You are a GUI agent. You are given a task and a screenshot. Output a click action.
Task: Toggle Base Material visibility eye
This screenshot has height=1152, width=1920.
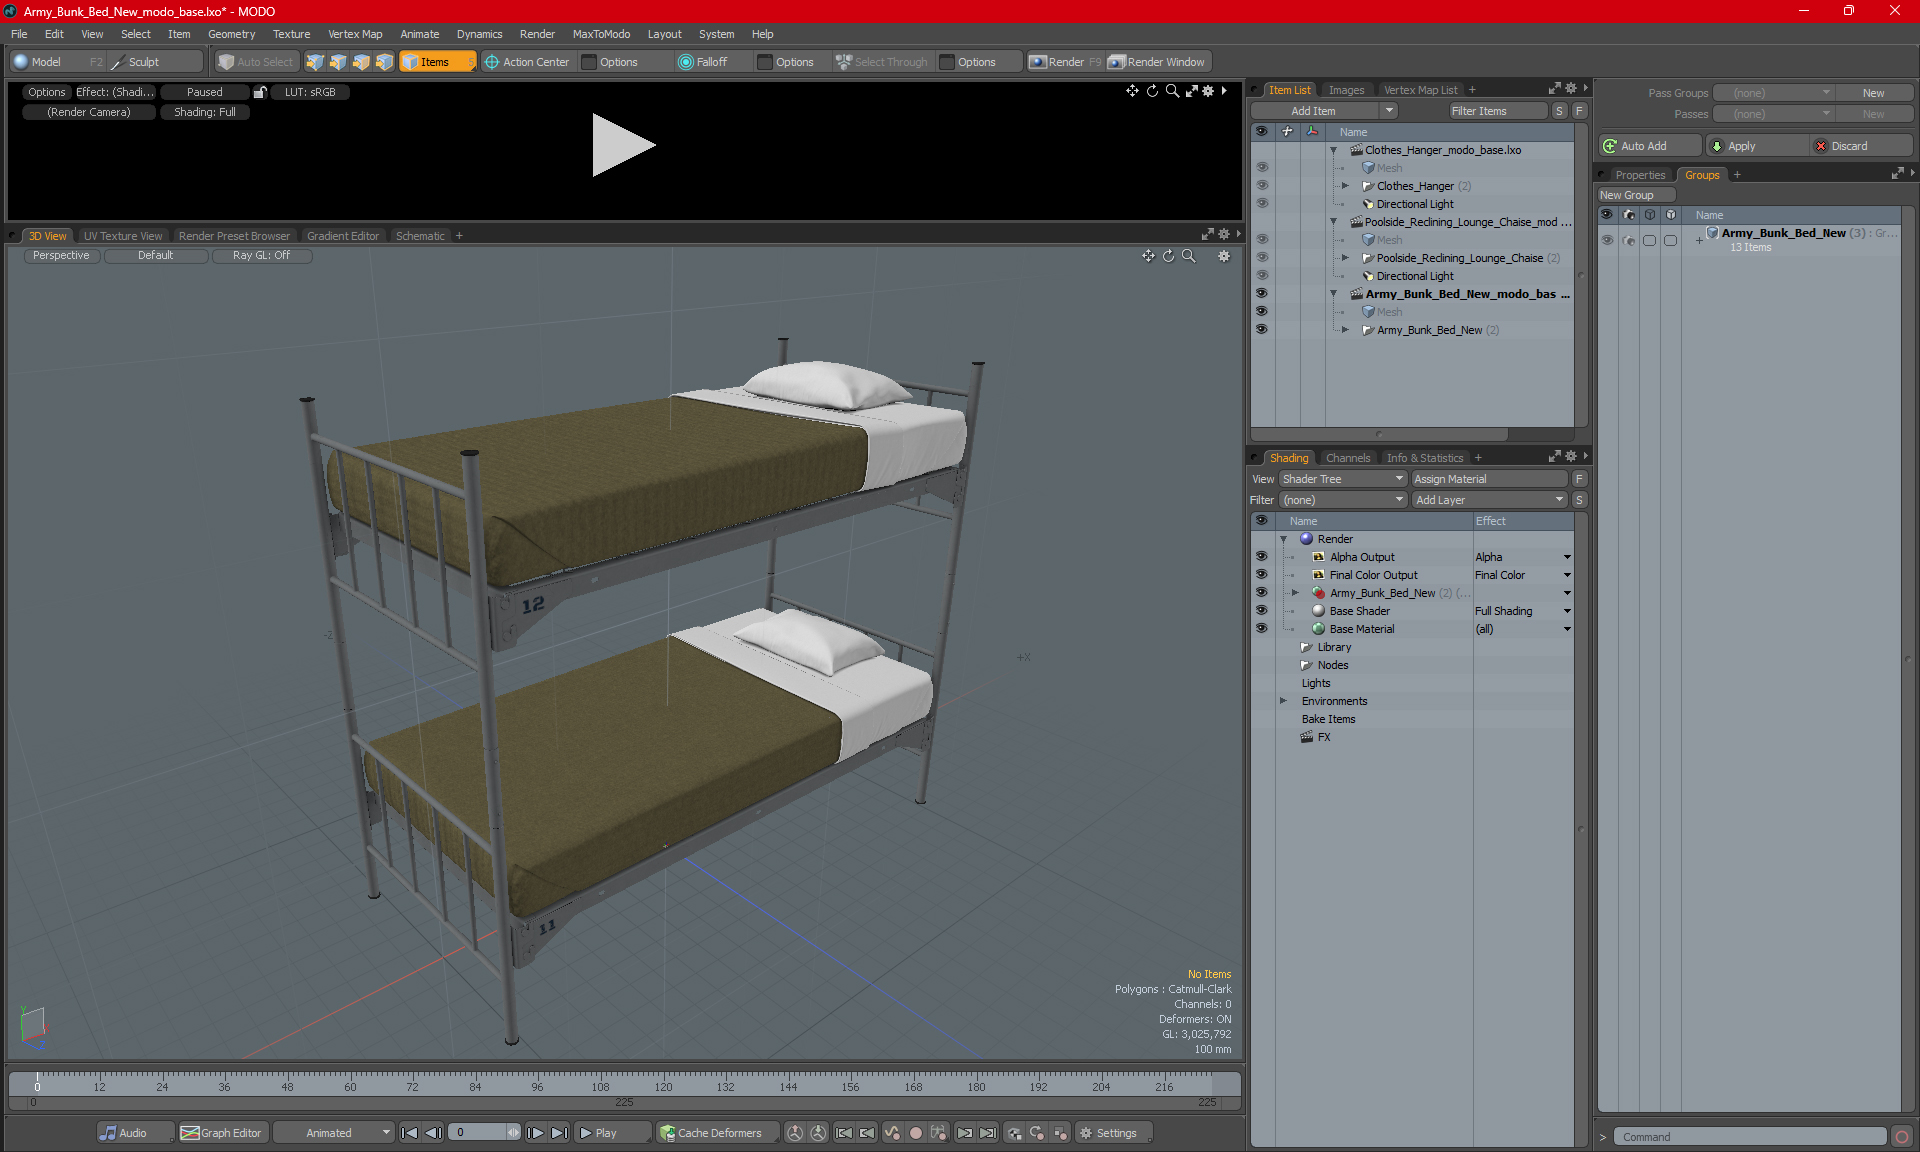coord(1262,629)
